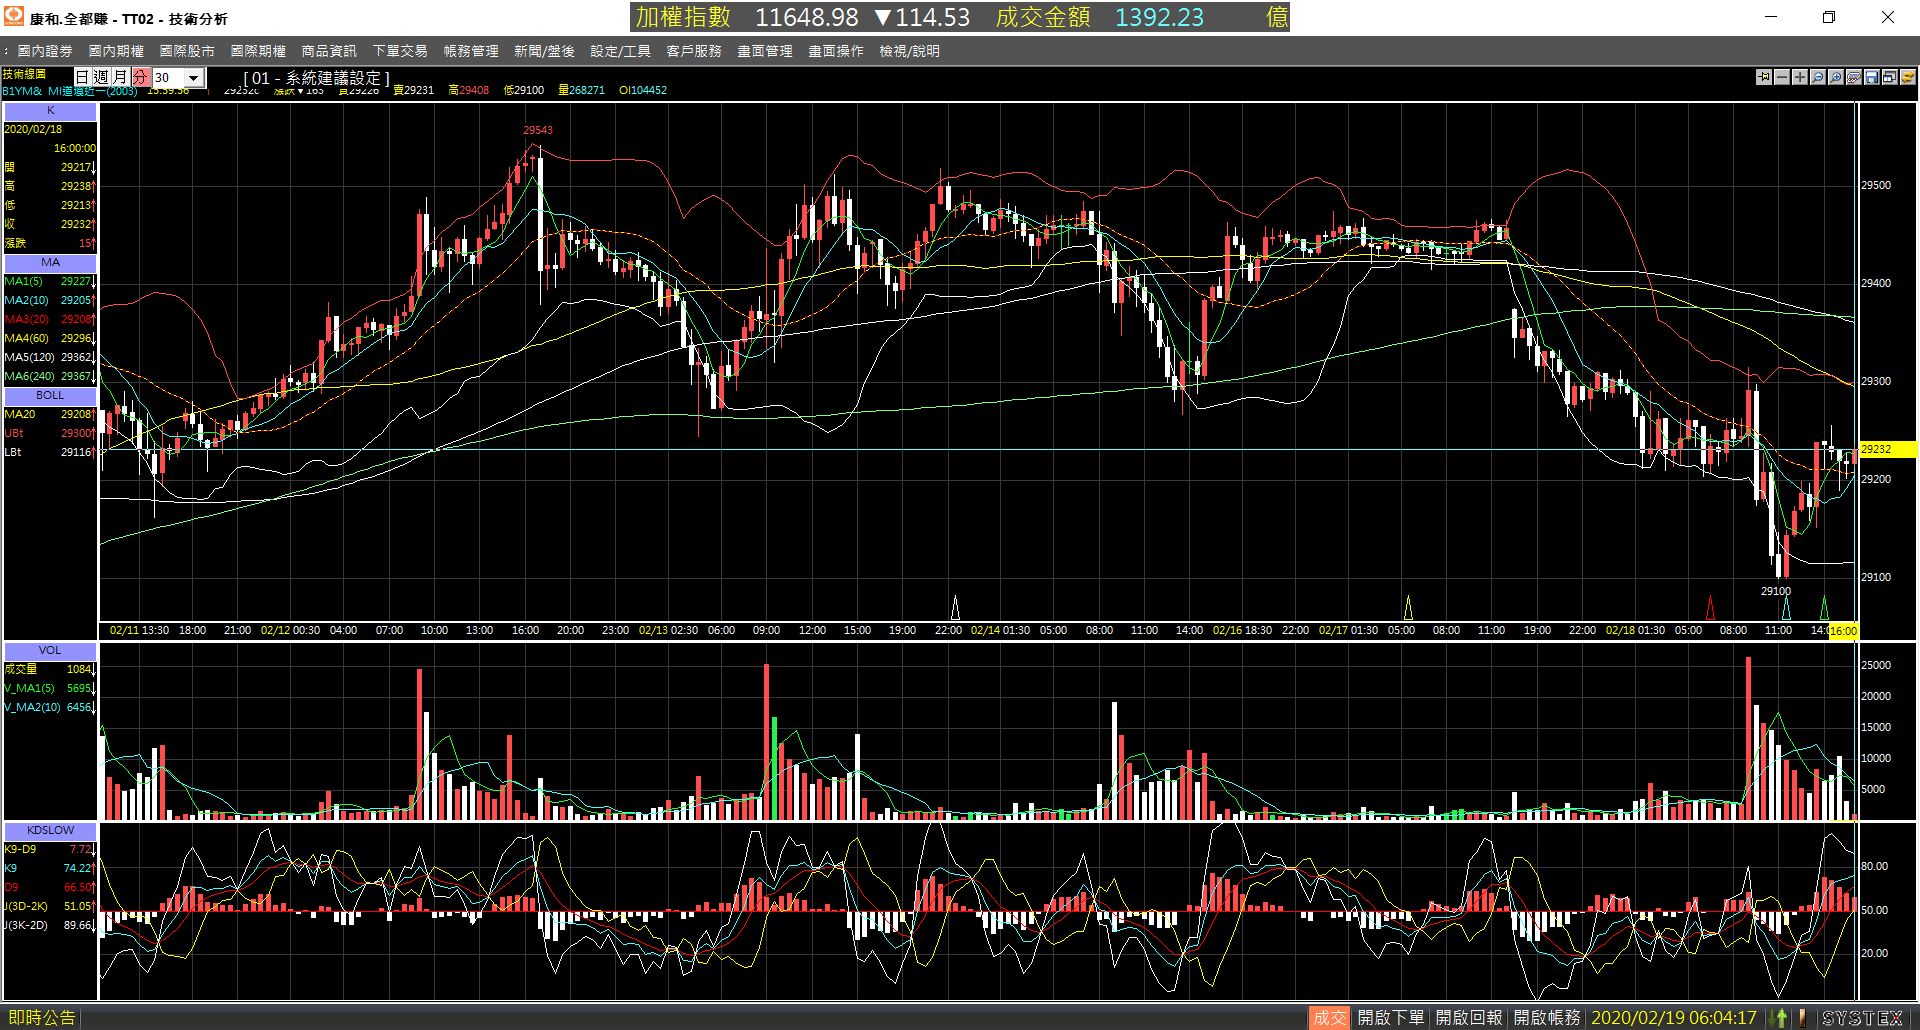Open the 帳務管理 menu

tap(471, 51)
